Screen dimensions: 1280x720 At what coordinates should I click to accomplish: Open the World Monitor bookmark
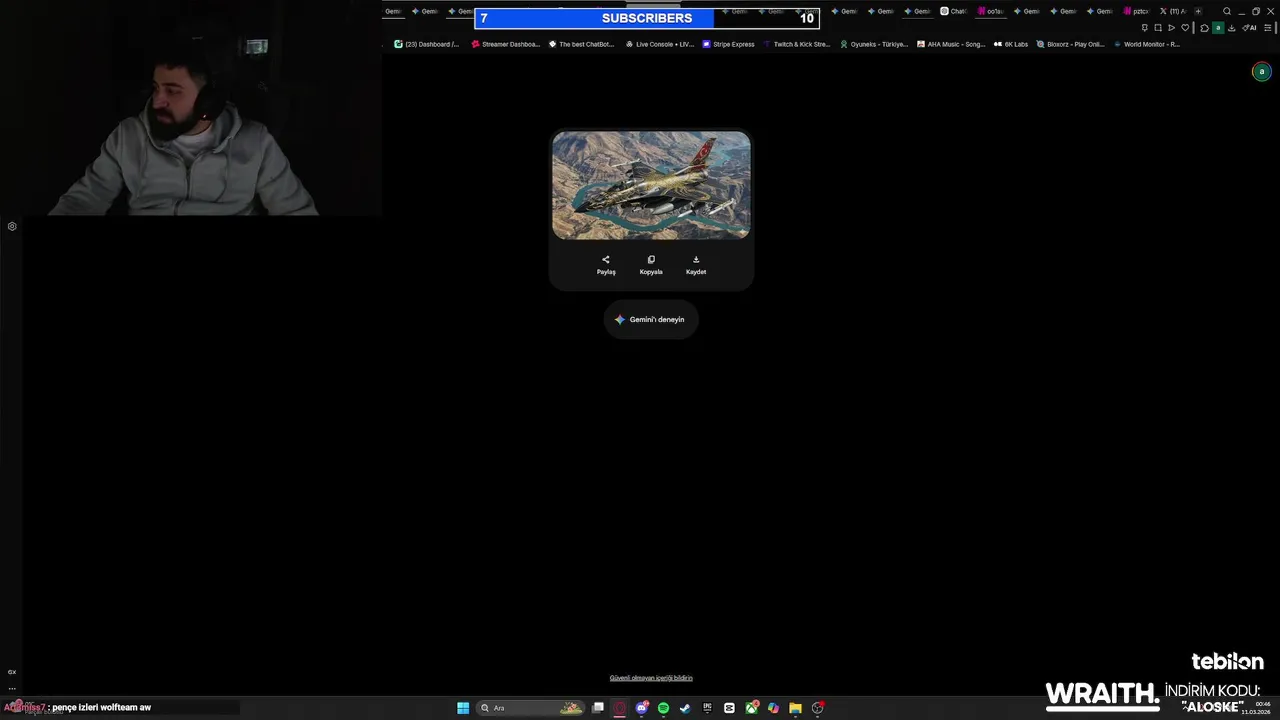pos(1147,44)
